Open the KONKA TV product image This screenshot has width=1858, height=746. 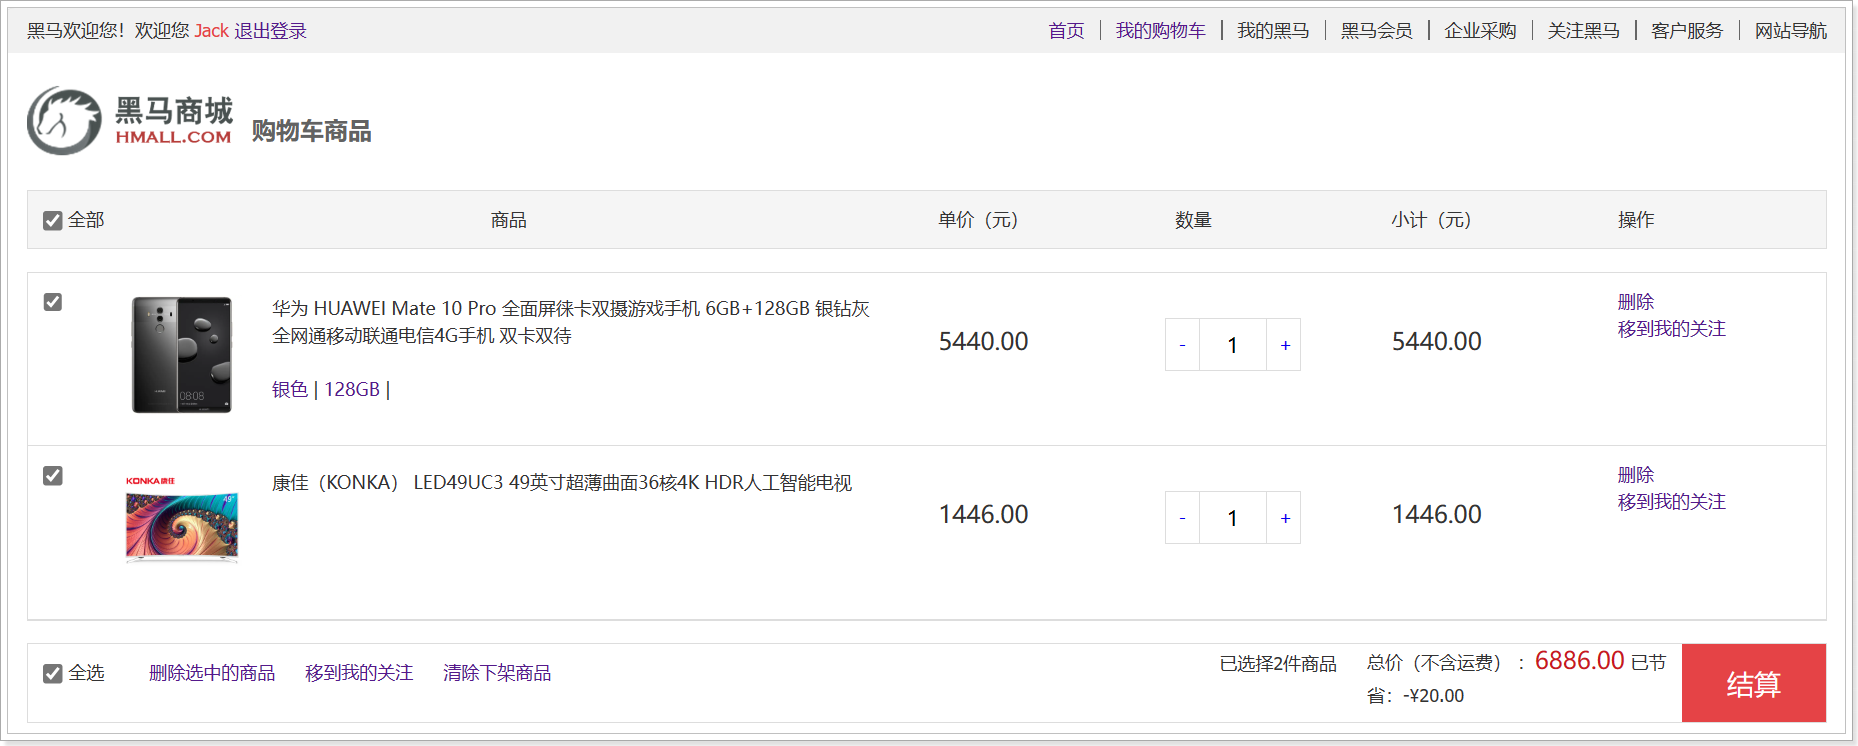click(x=182, y=519)
